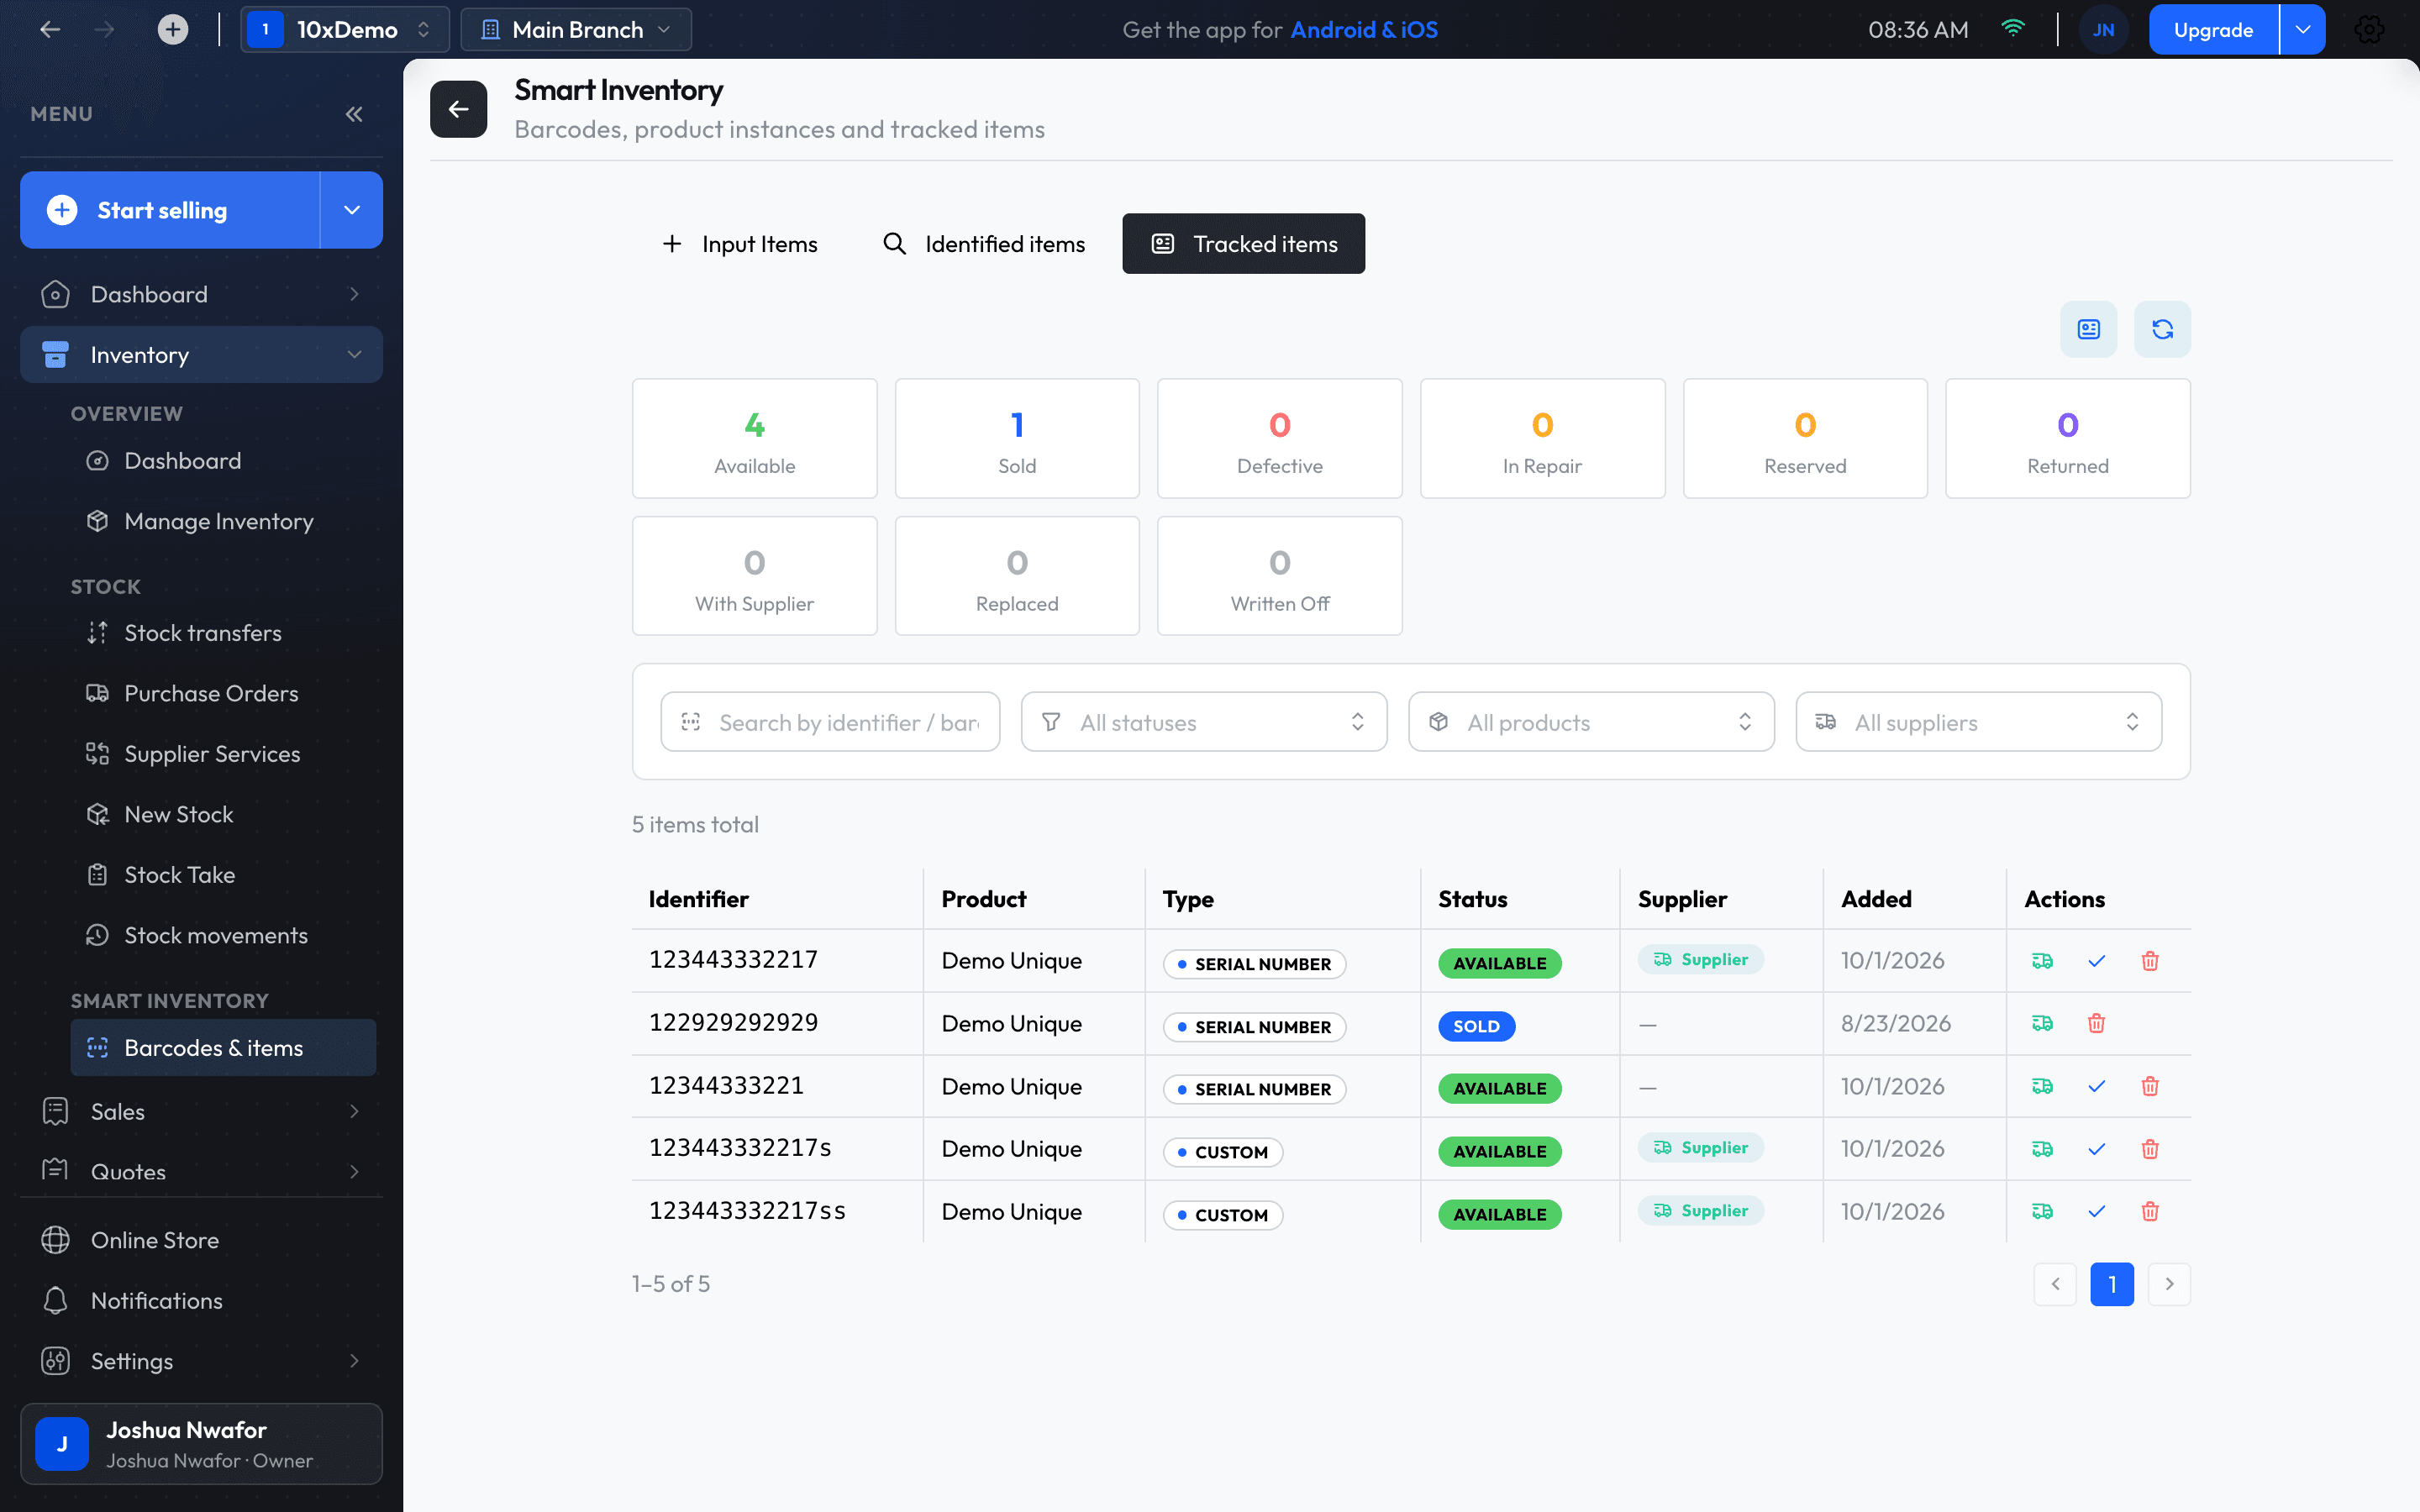Click the card view icon beside refresh
The height and width of the screenshot is (1512, 2420).
click(x=2088, y=329)
